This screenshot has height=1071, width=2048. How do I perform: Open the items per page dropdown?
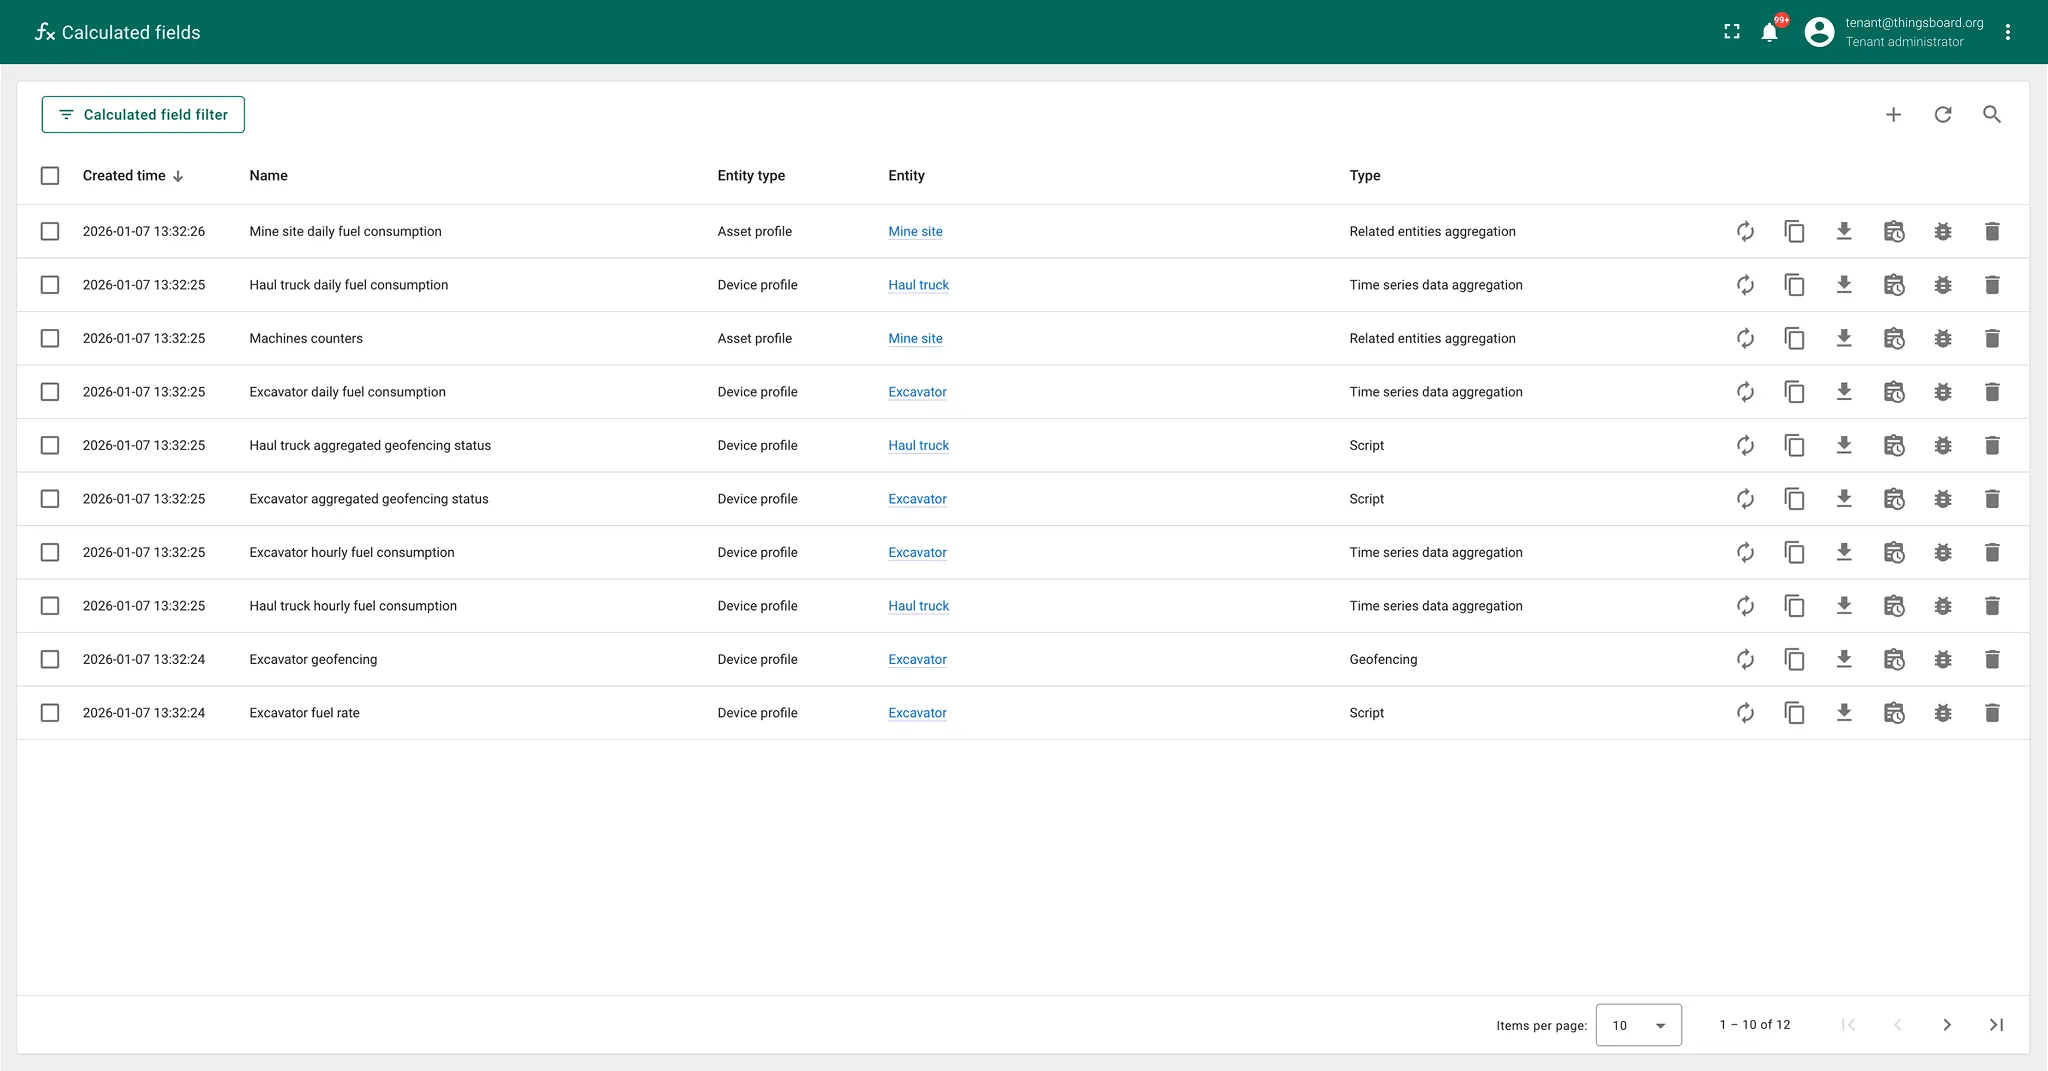1638,1025
